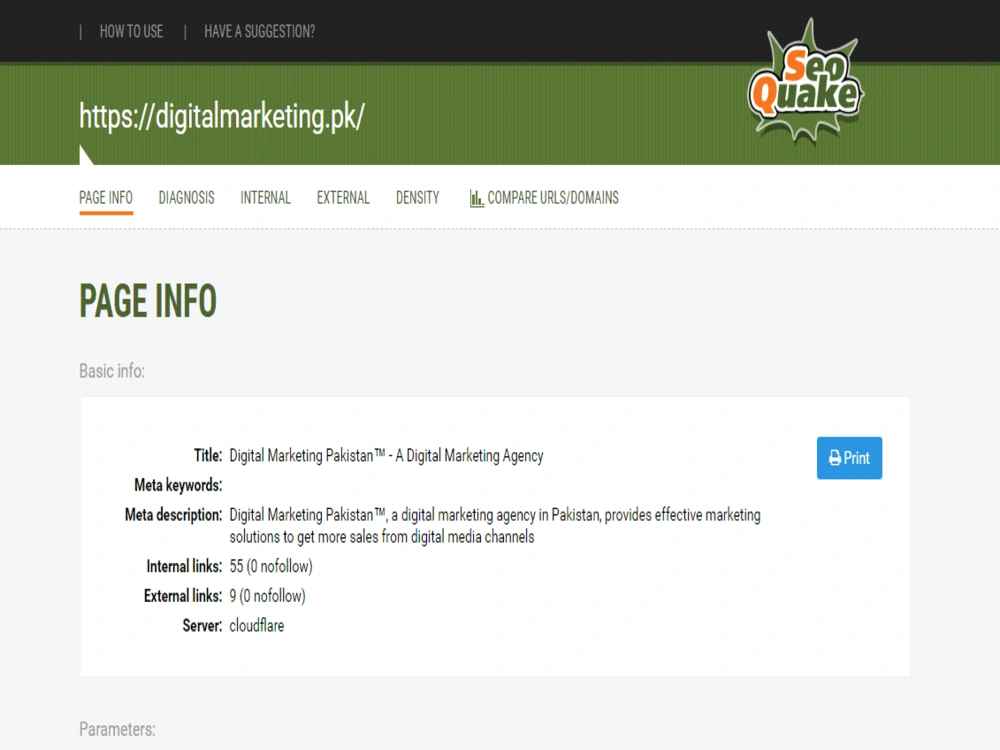Open the Internal tab

click(265, 198)
